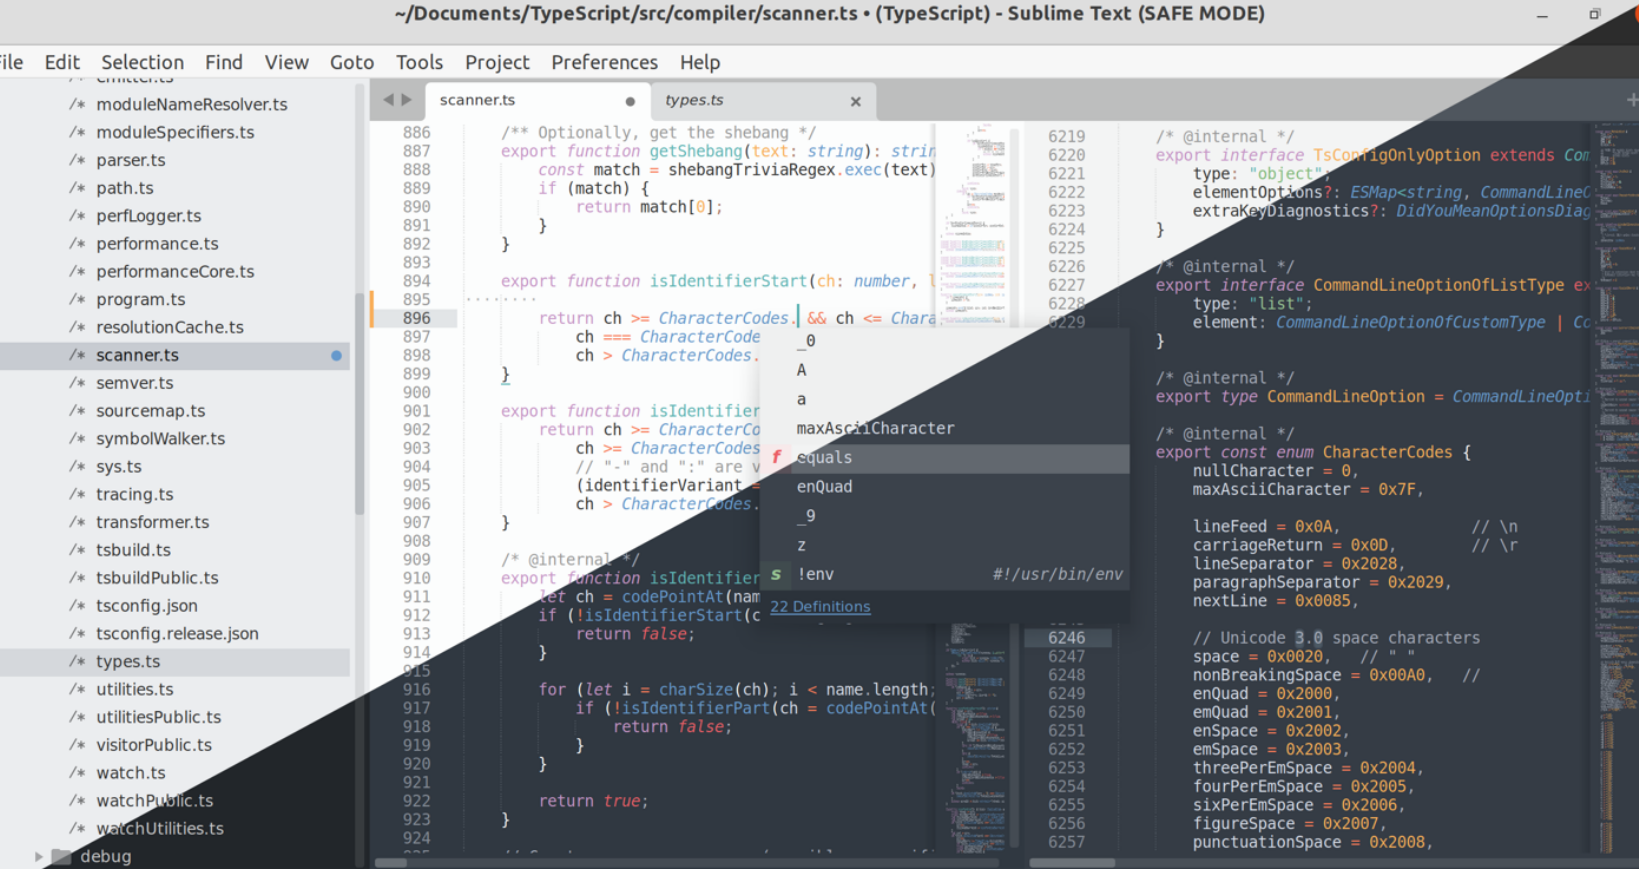This screenshot has height=869, width=1639.
Task: Open the Goto menu
Action: (352, 62)
